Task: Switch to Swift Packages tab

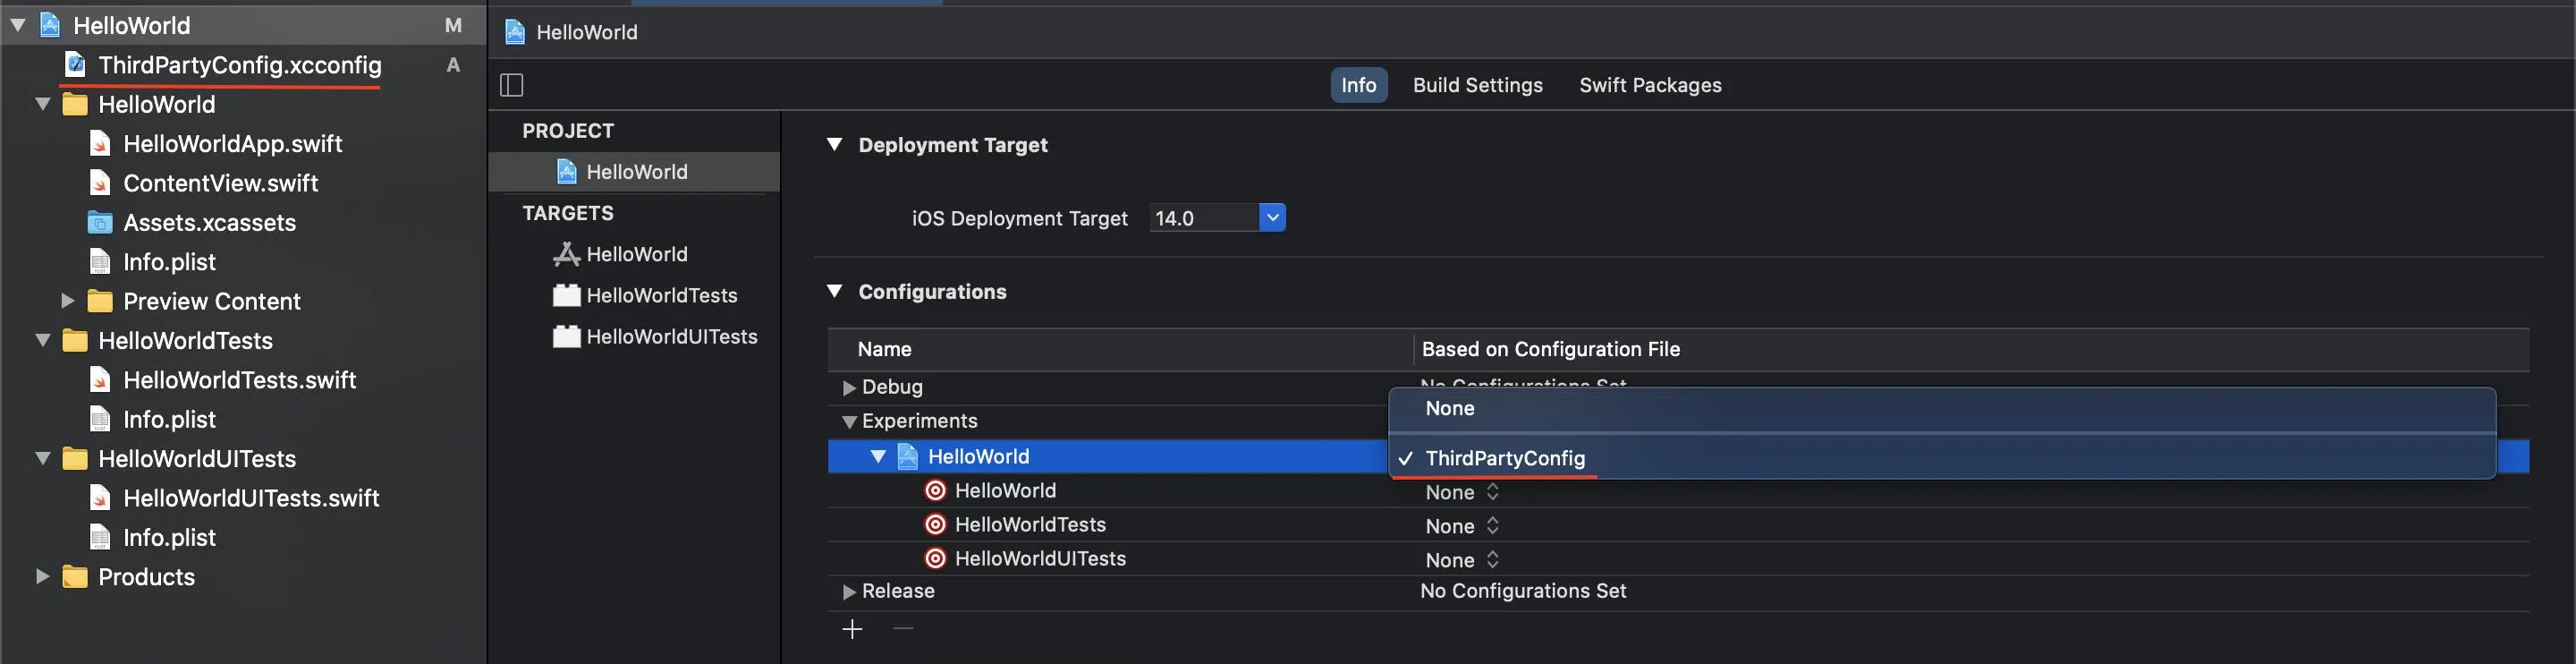Action: 1650,85
